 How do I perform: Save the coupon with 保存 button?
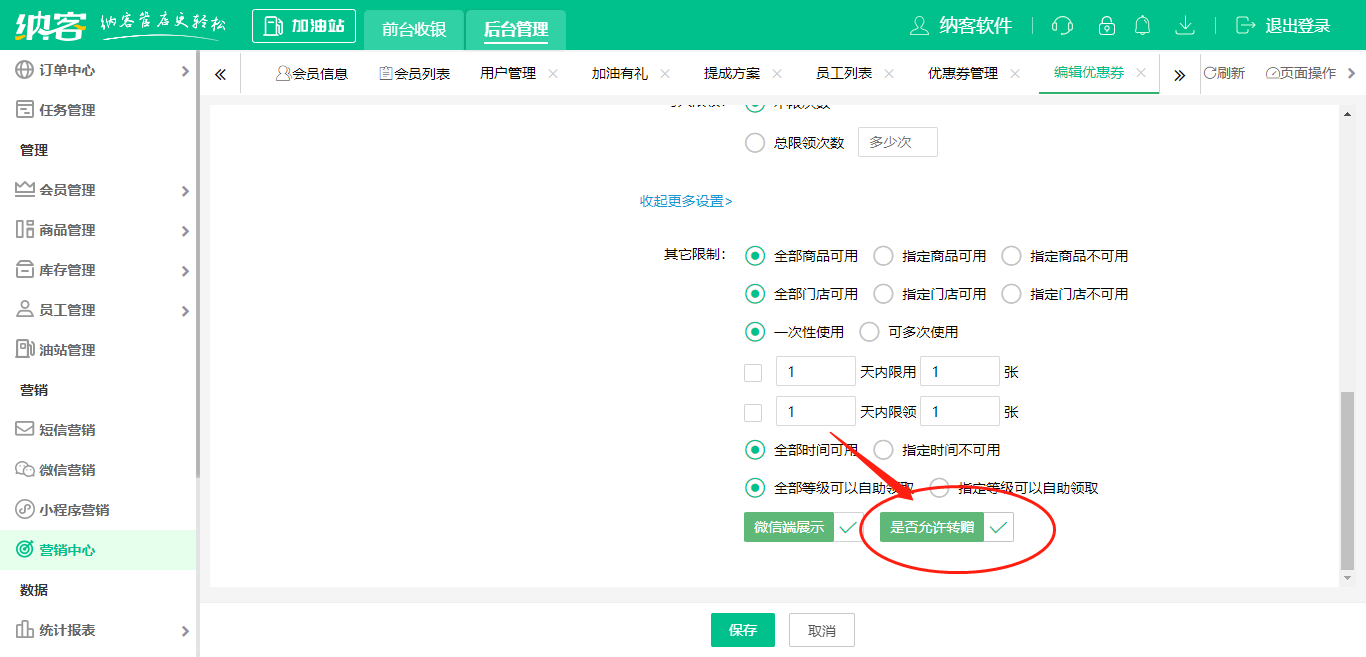tap(742, 630)
